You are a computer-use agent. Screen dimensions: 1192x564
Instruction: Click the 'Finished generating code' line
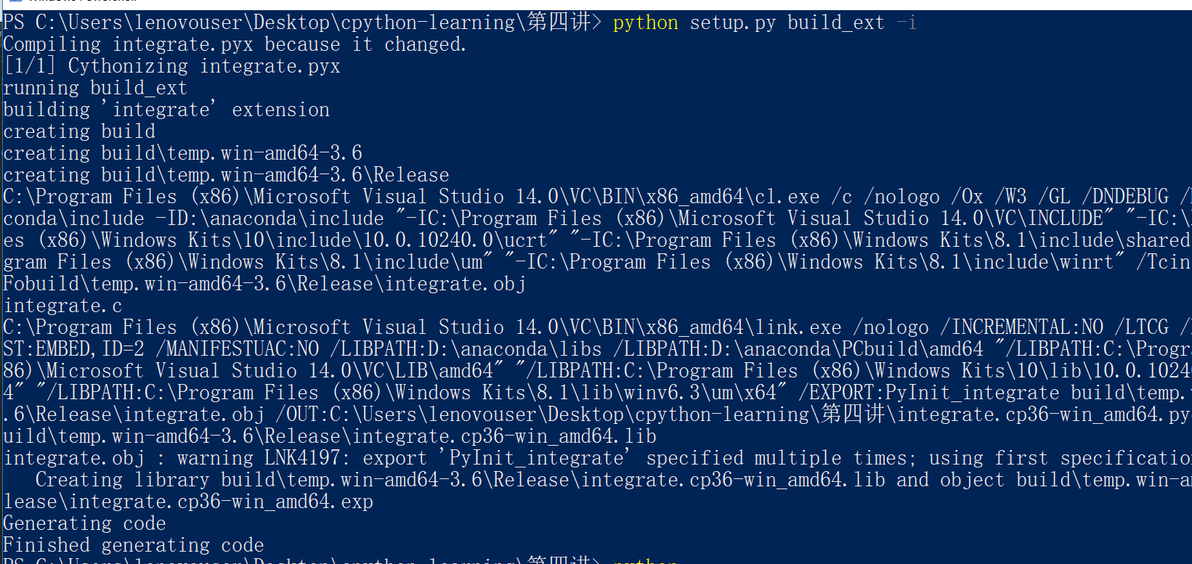coord(133,546)
